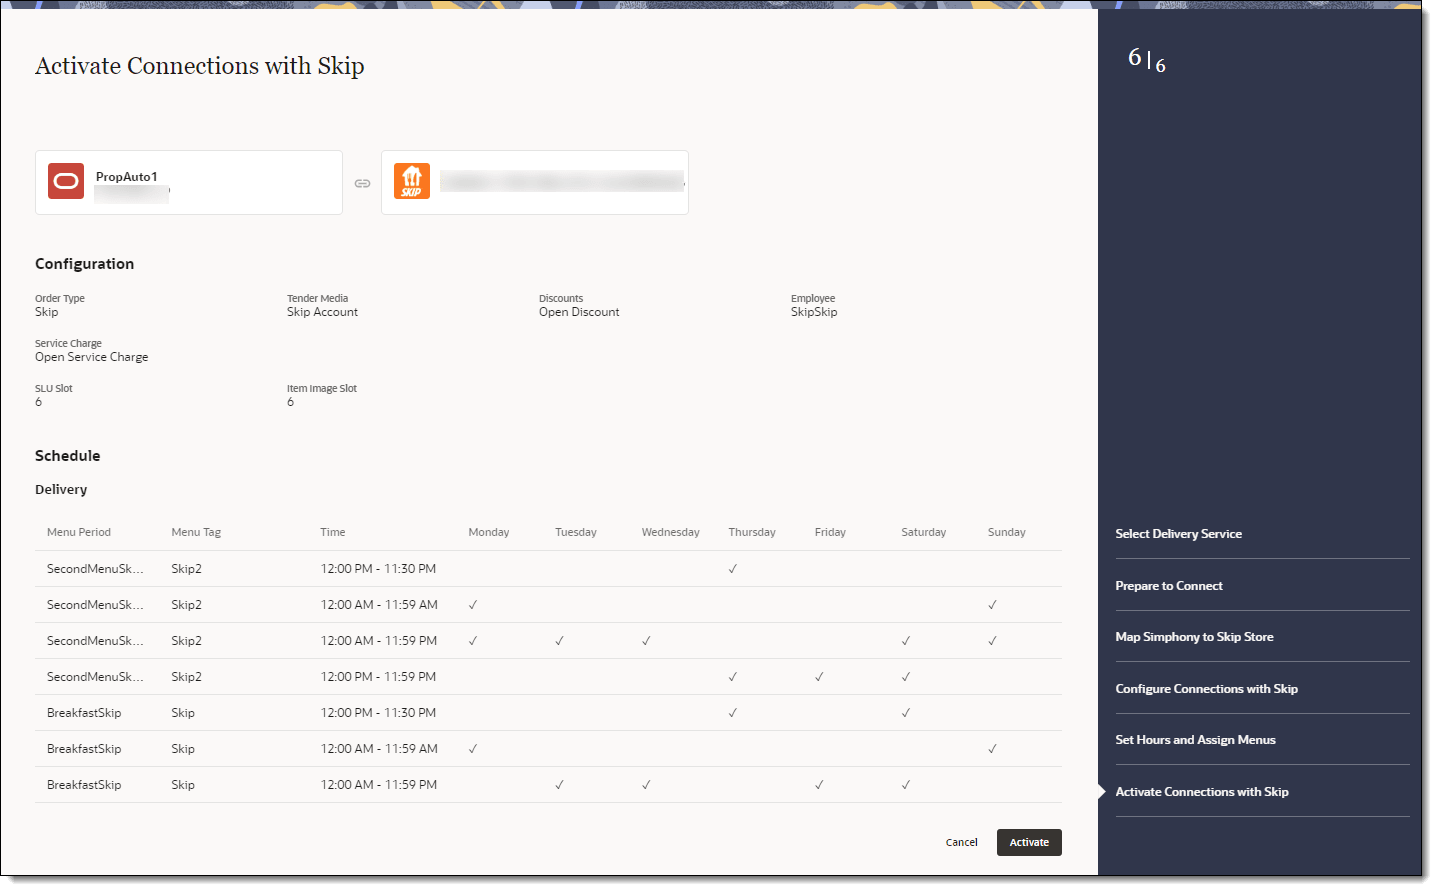
Task: Click Wednesday checkmark in SecondMenuSk 12:00 AM - 11:59 PM row
Action: 646,641
